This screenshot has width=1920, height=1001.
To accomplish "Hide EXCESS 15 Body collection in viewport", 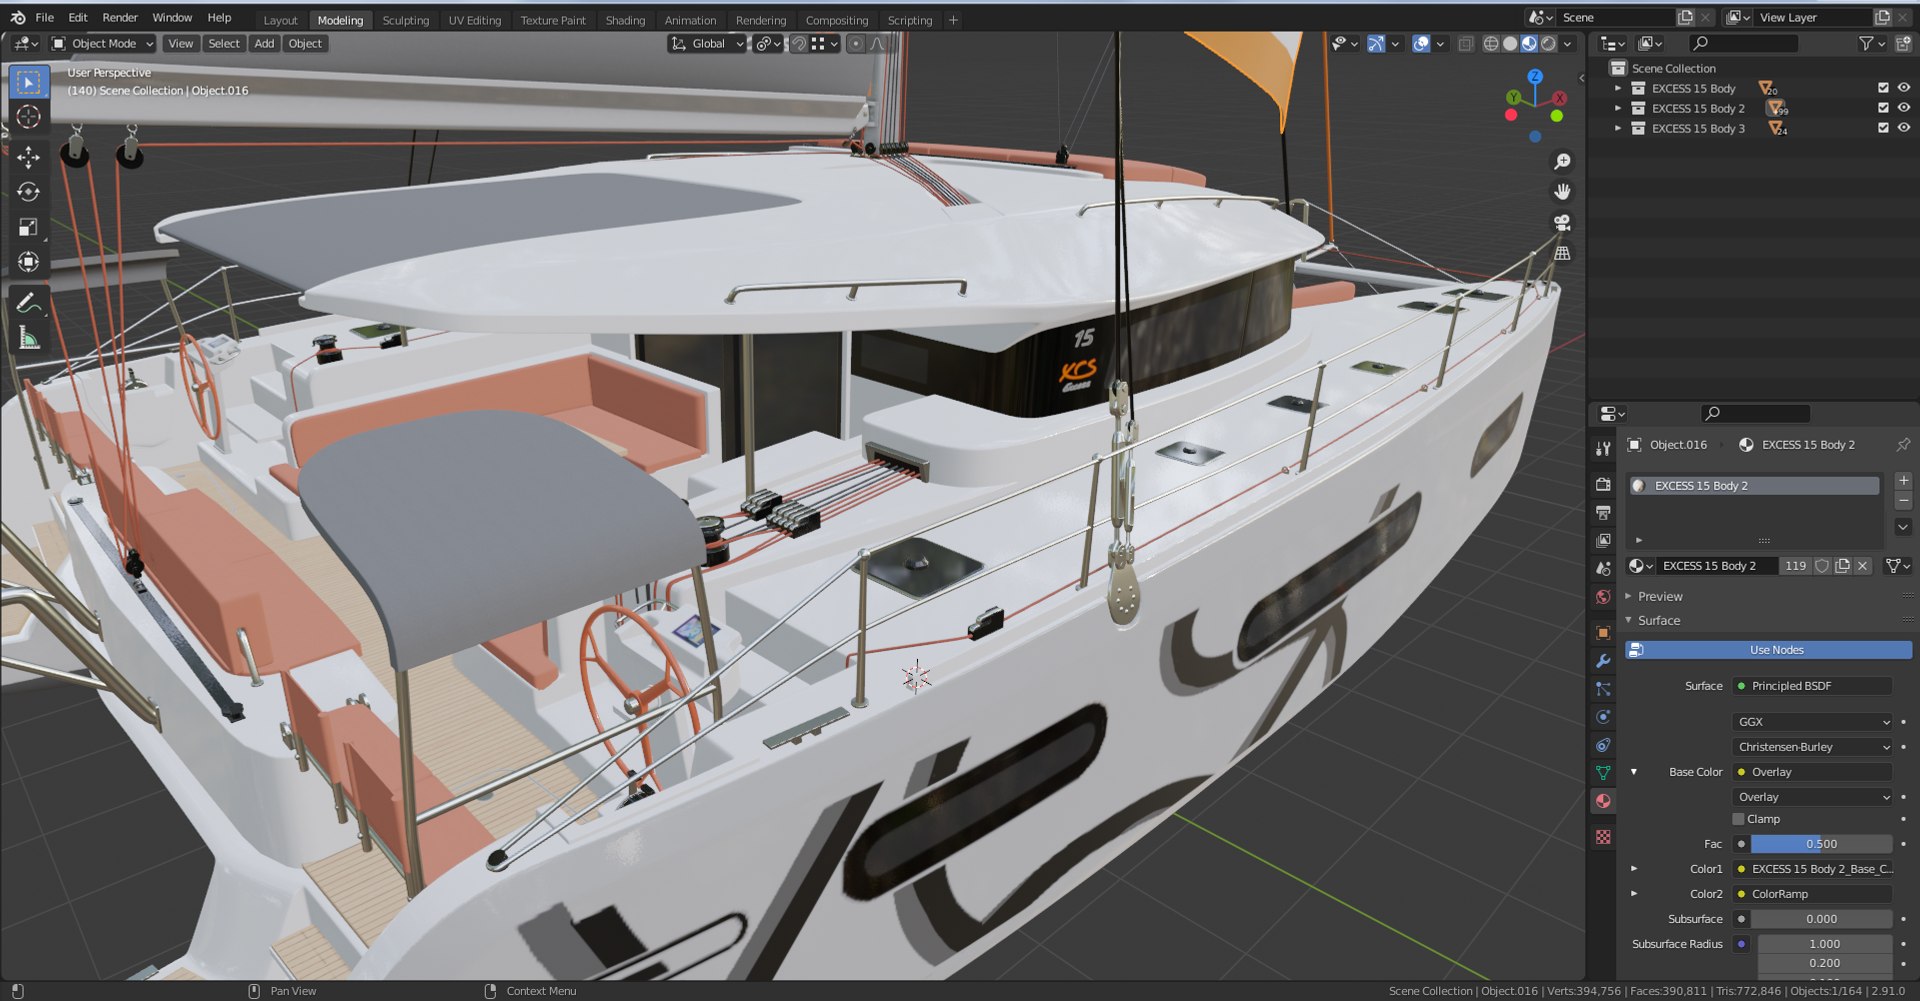I will click(x=1904, y=88).
